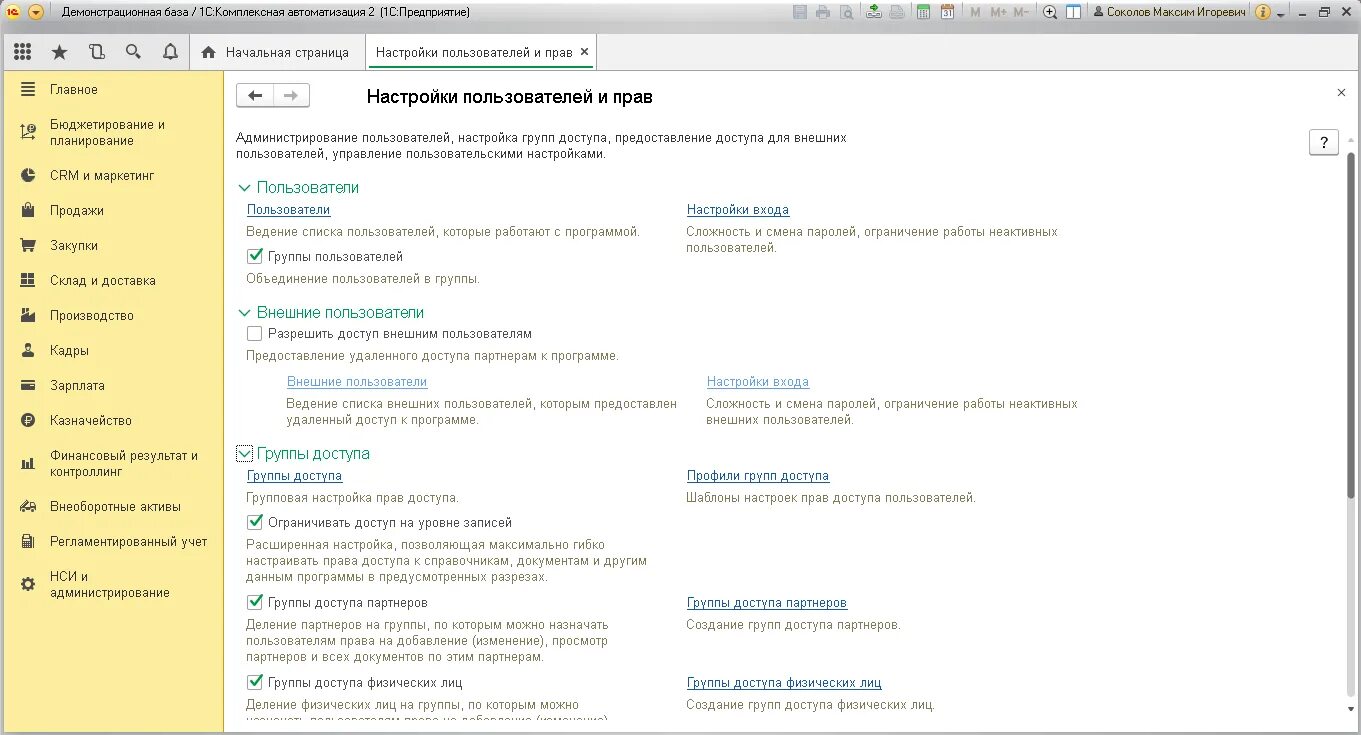Close the Настройки пользователей и прав tab
The width and height of the screenshot is (1361, 735).
pos(585,52)
